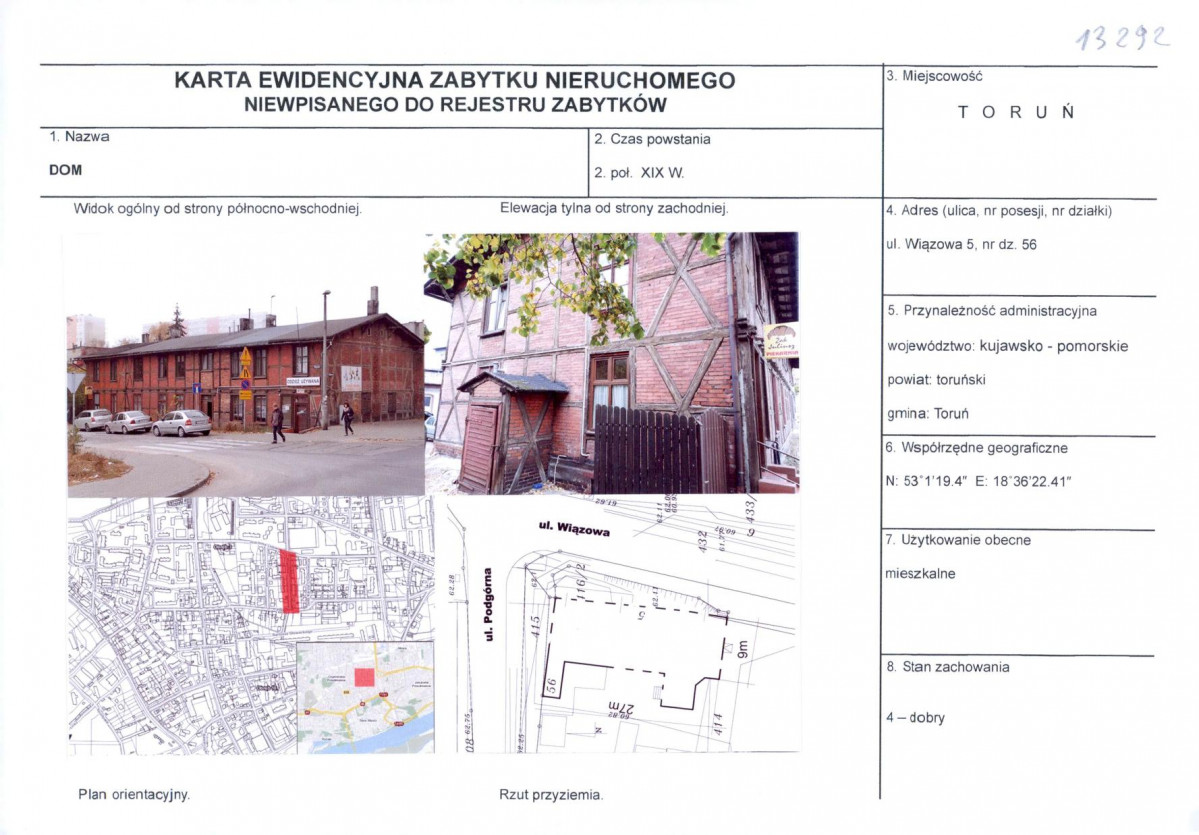Open the ground floor plan drawing
The image size is (1199, 835).
(x=622, y=624)
